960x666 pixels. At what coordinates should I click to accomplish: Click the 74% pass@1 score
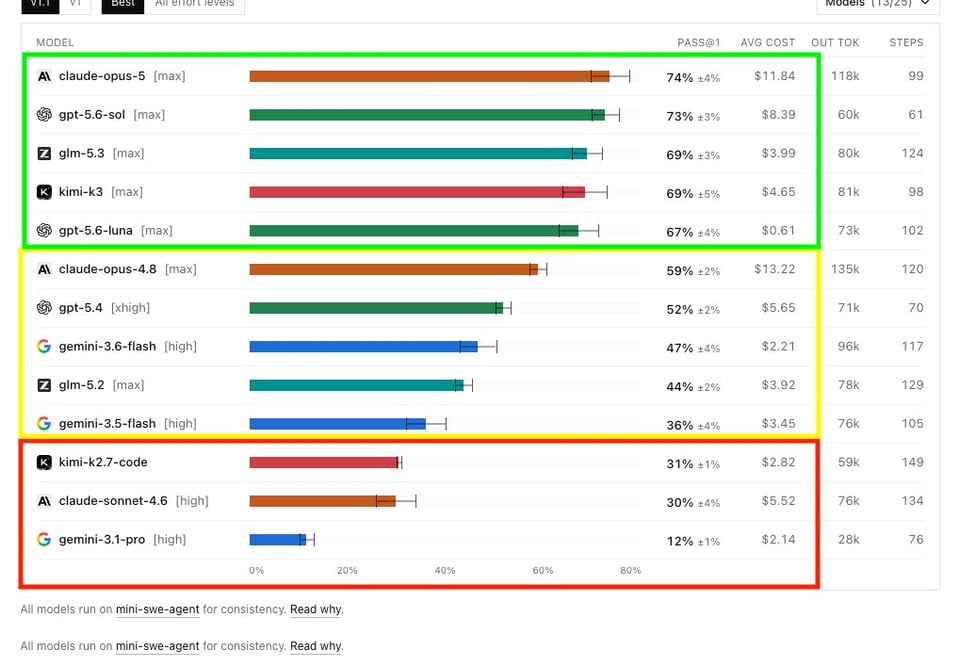click(x=680, y=78)
